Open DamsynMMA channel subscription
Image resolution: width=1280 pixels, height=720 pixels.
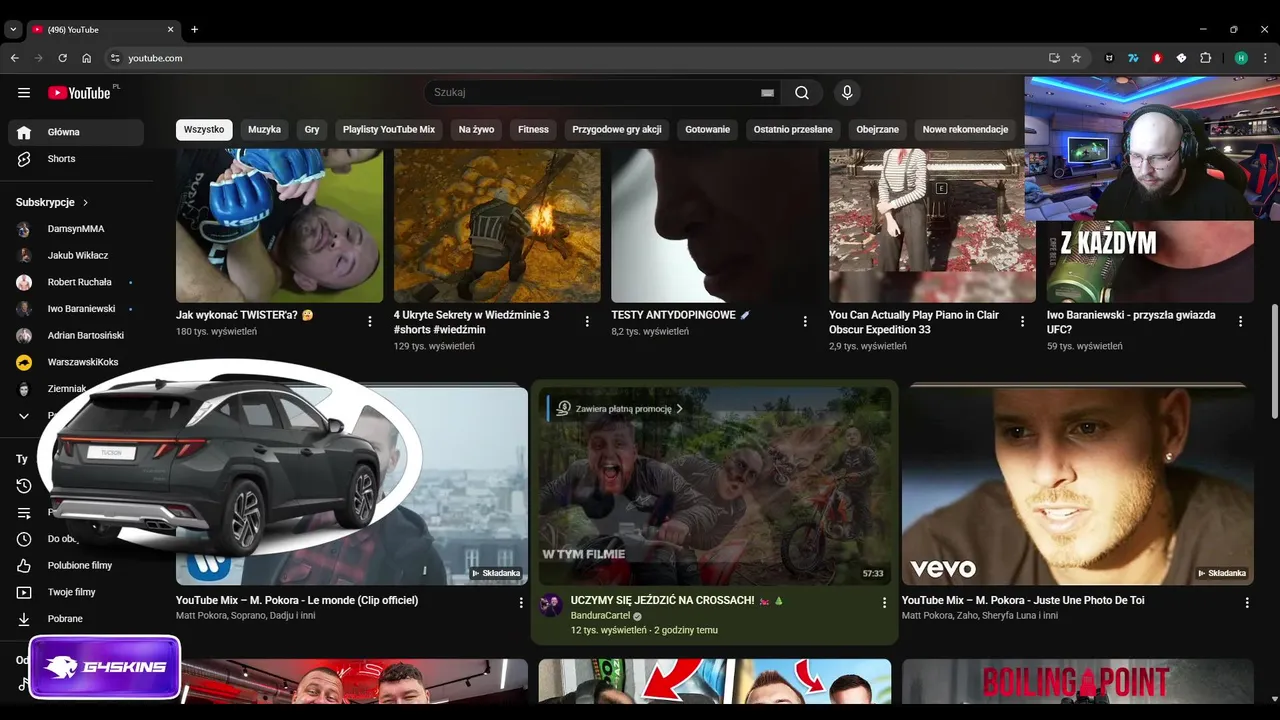pos(76,229)
